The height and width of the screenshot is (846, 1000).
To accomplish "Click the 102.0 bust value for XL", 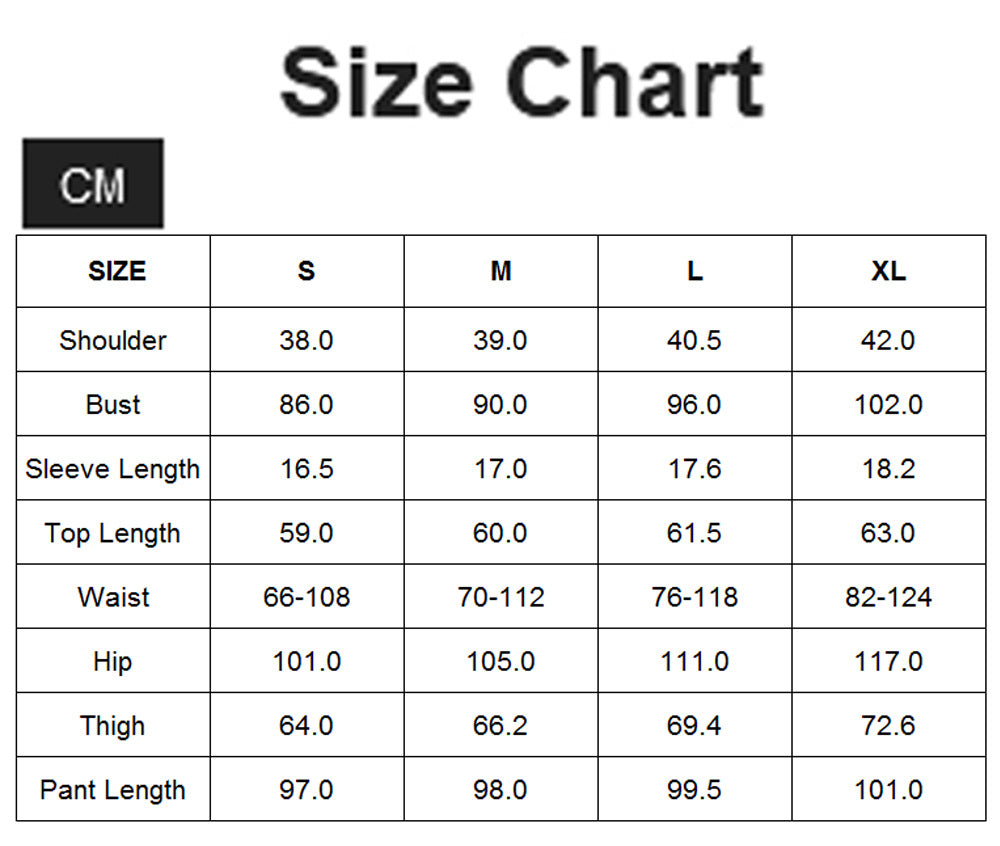I will coord(889,404).
